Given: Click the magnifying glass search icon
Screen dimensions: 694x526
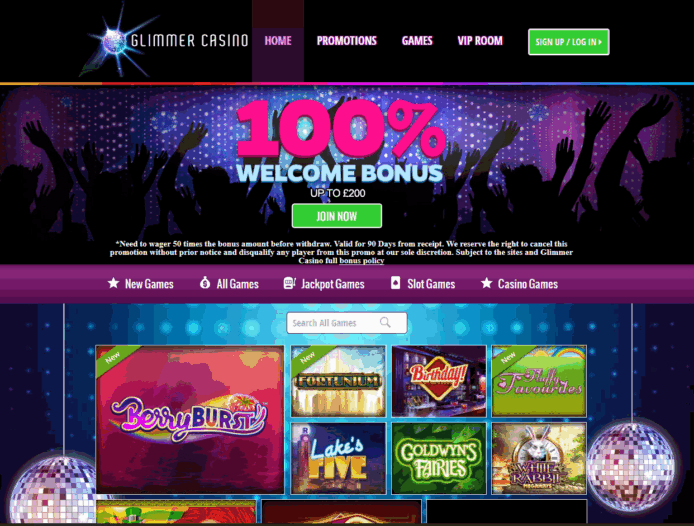Looking at the screenshot, I should 385,322.
